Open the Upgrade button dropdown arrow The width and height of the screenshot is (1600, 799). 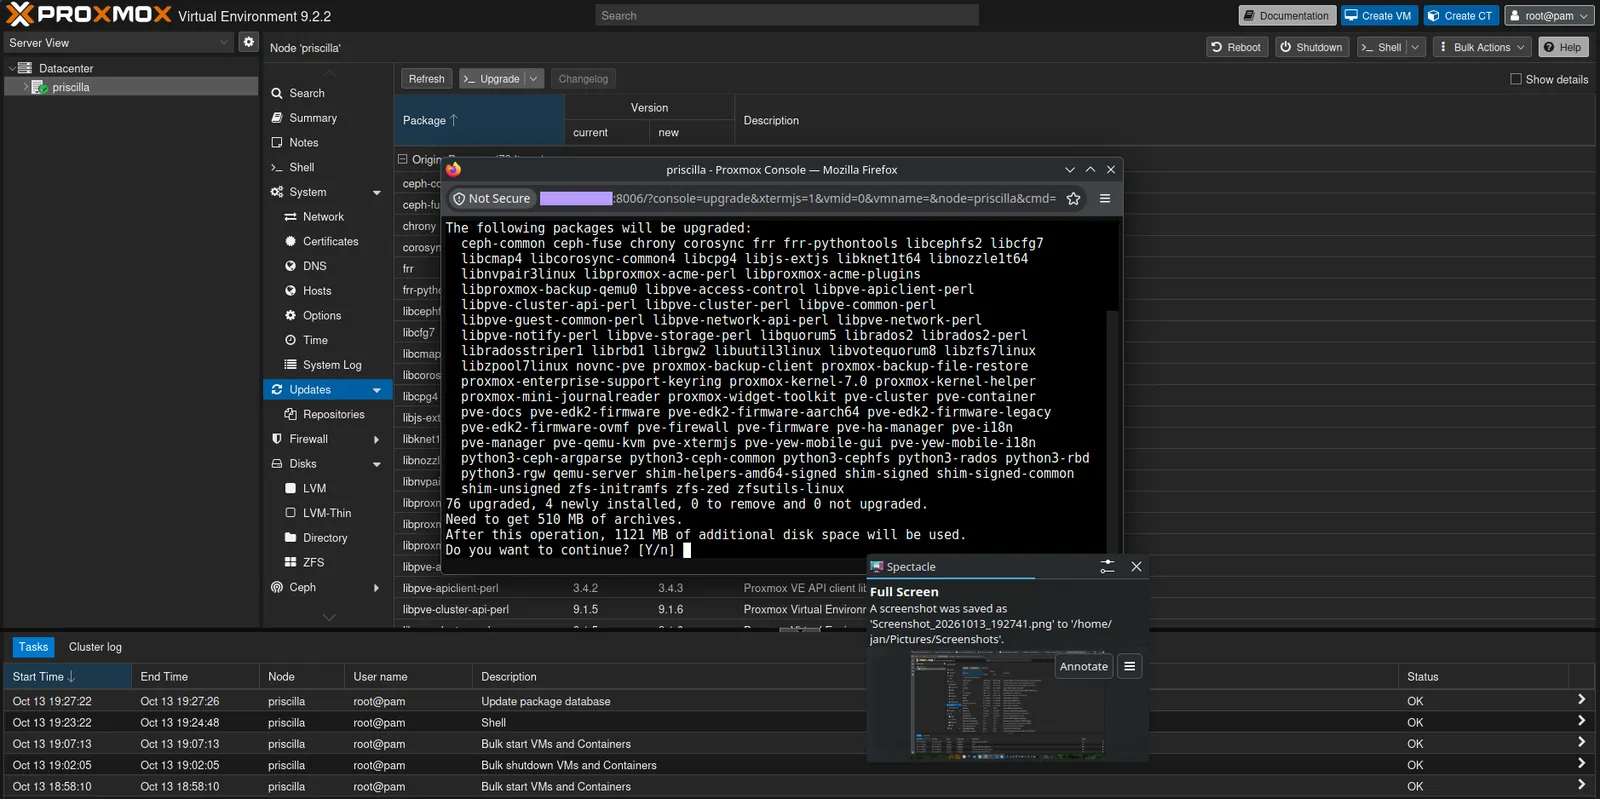(533, 79)
